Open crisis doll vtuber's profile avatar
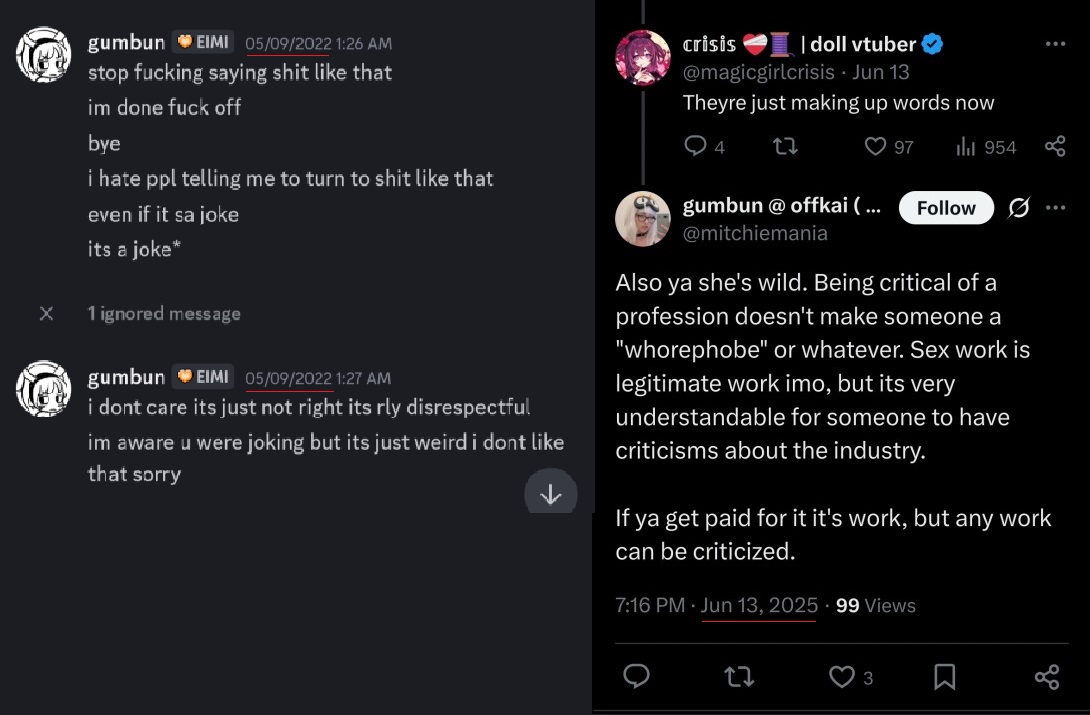Screen dimensions: 1090x715 [642, 57]
